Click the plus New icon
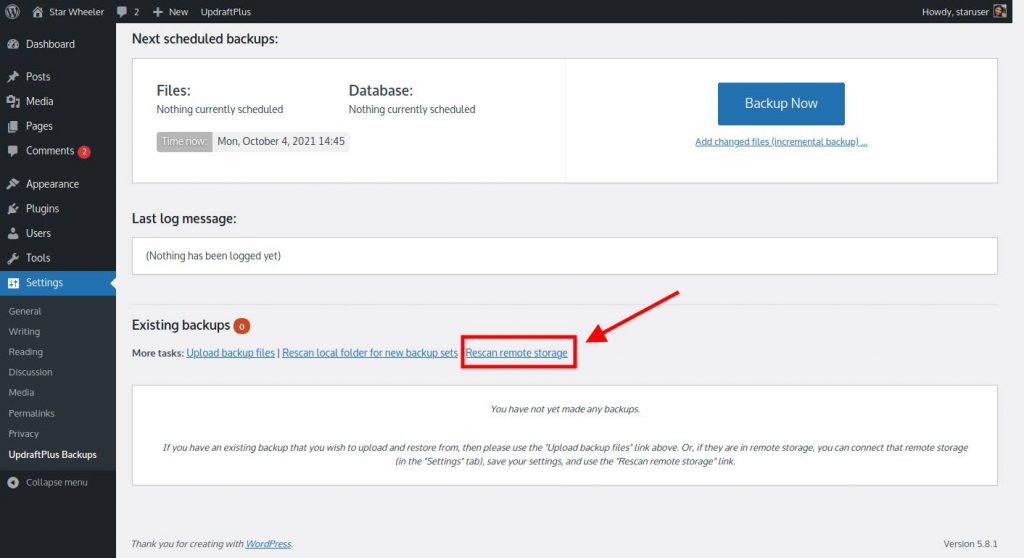The image size is (1024, 558). [x=157, y=12]
